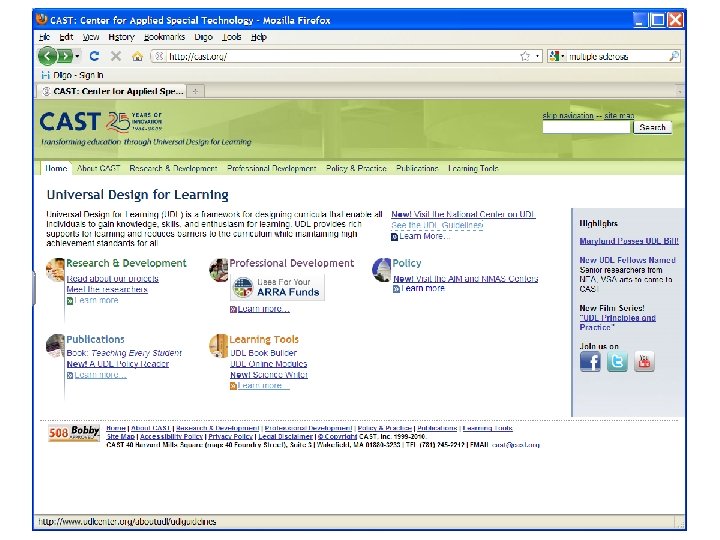Click the Diigo - Sign In bookmark
This screenshot has height=540, width=720.
[x=72, y=75]
